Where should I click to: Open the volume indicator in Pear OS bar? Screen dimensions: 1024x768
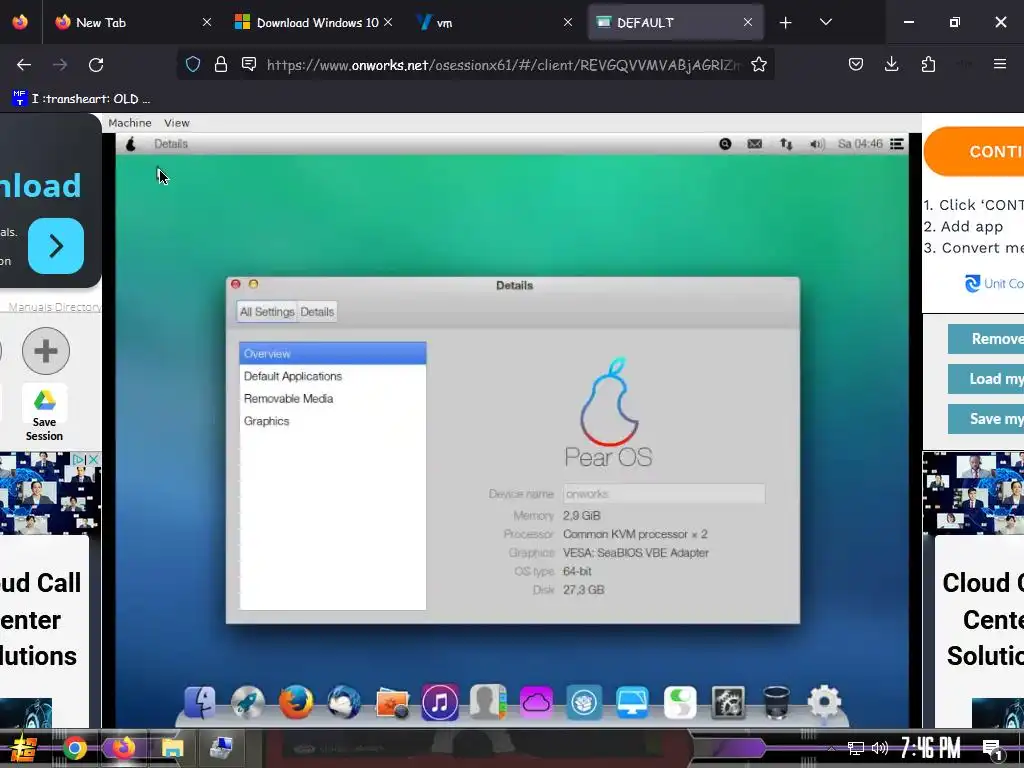[x=817, y=144]
